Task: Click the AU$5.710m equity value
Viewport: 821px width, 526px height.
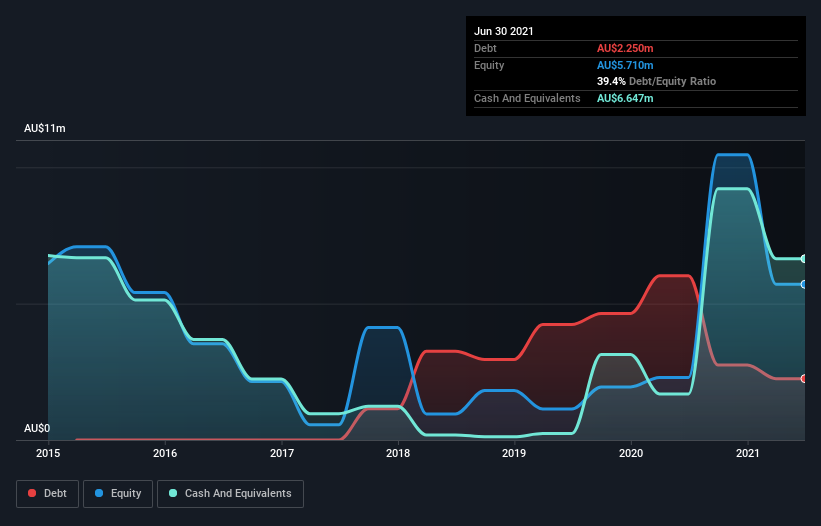Action: 625,65
